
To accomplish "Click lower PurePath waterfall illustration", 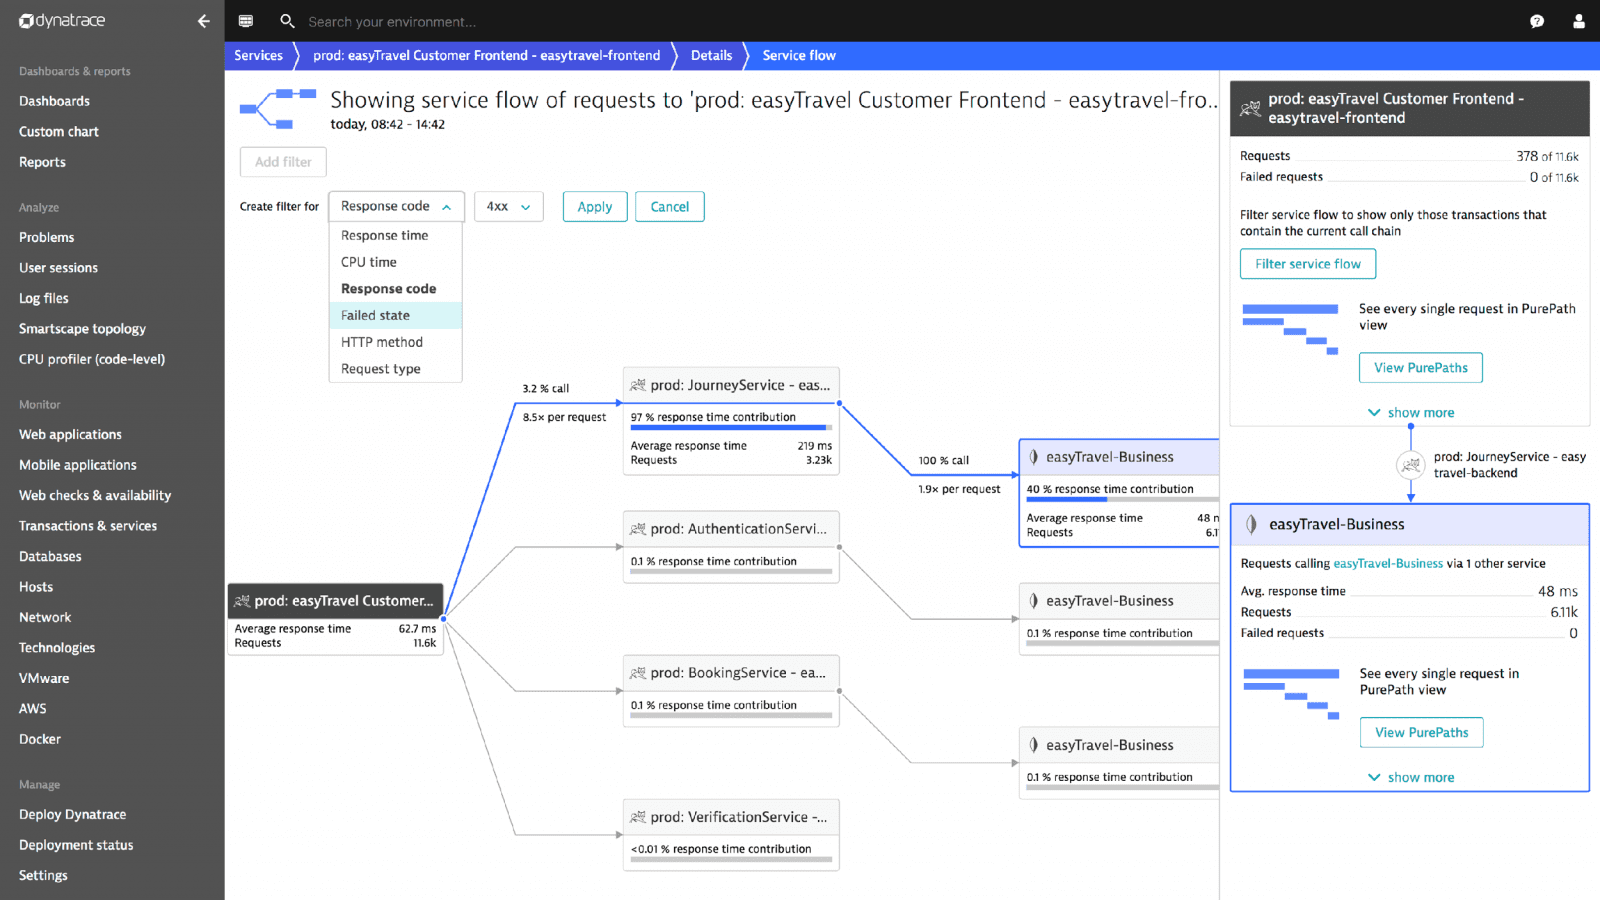I will 1291,694.
